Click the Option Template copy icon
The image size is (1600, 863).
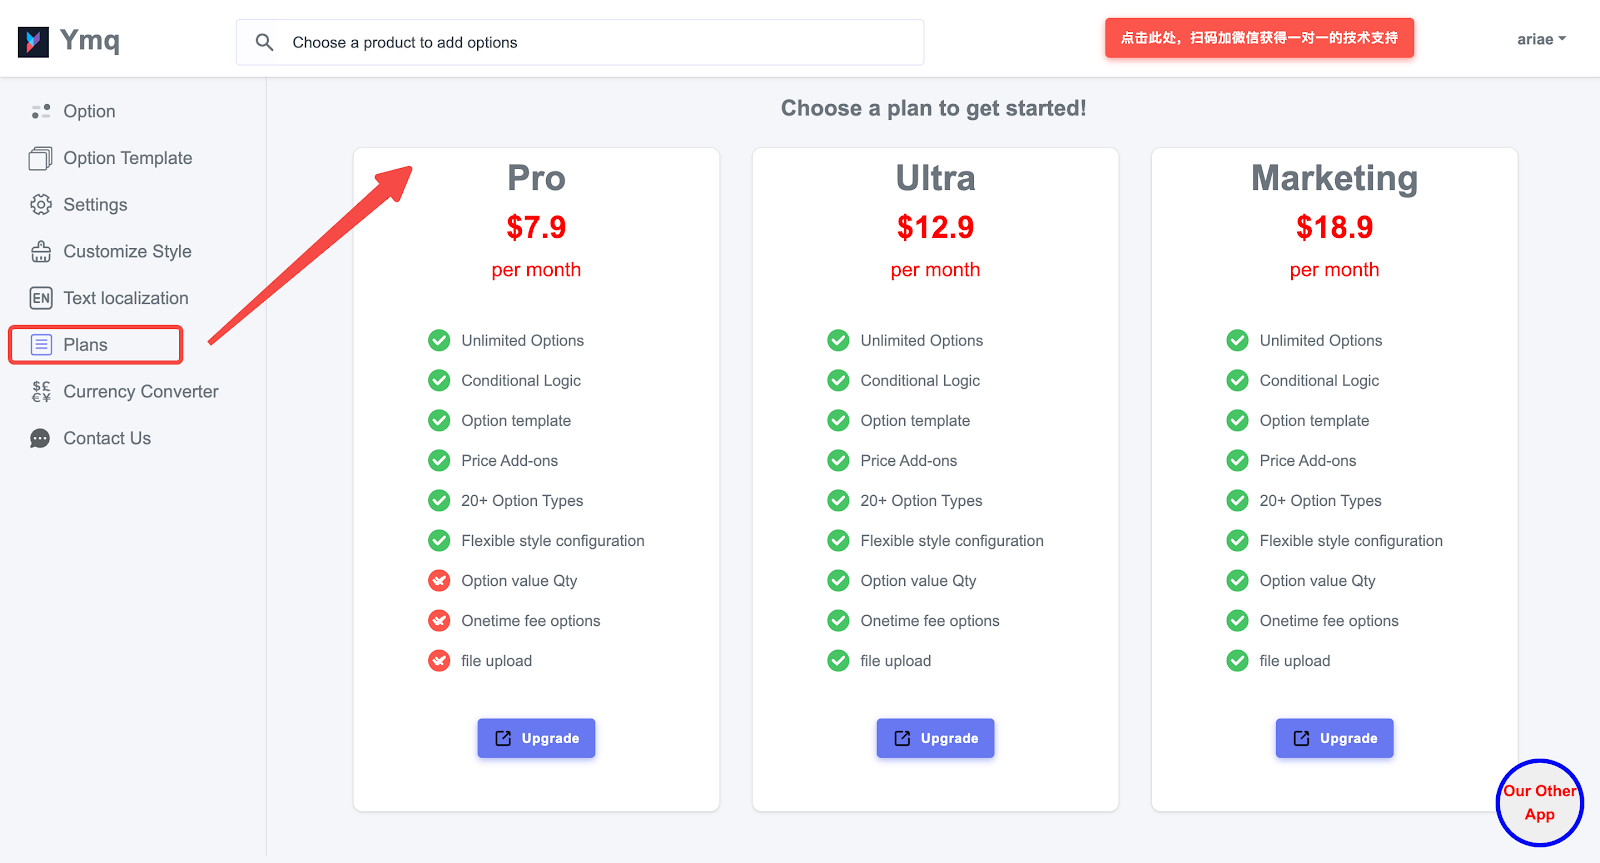coord(40,158)
